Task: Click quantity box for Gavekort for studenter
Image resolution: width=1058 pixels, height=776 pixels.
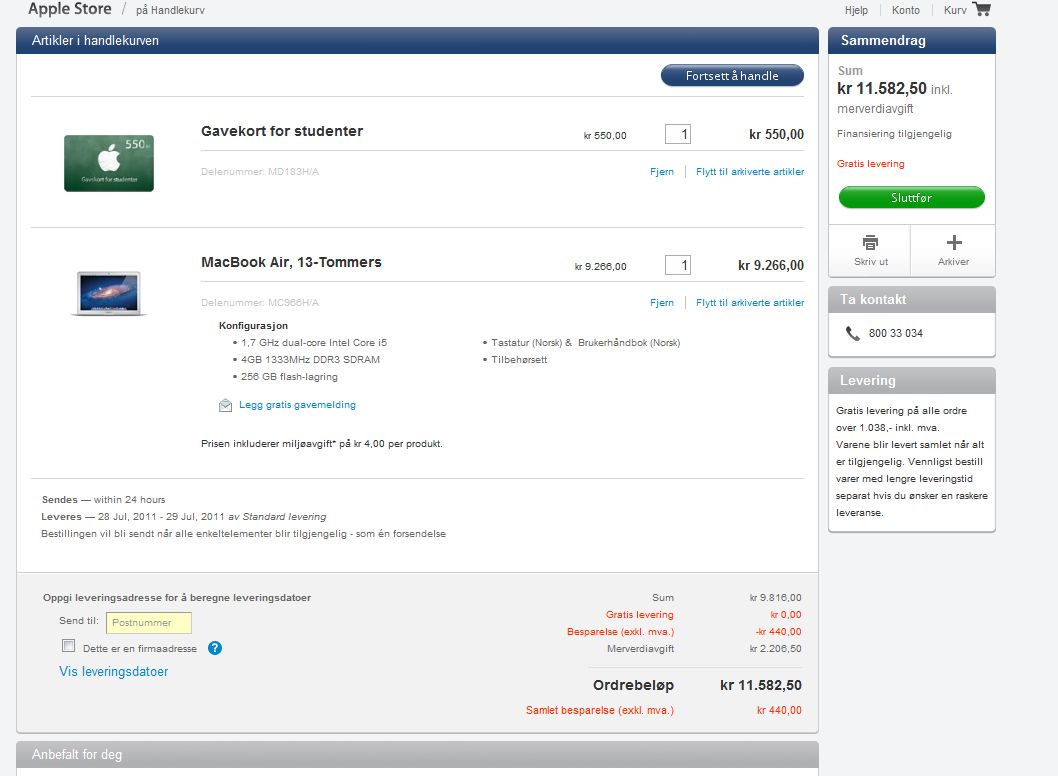Action: click(677, 134)
